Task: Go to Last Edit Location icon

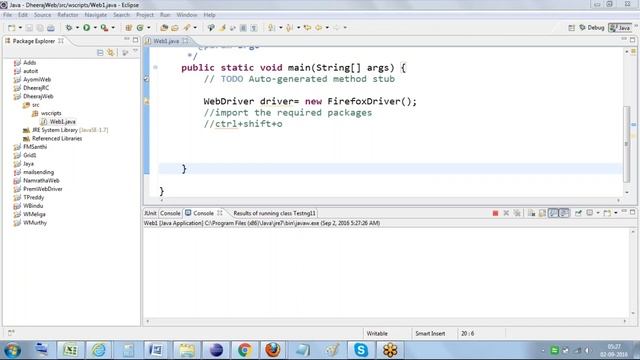Action: 307,28
